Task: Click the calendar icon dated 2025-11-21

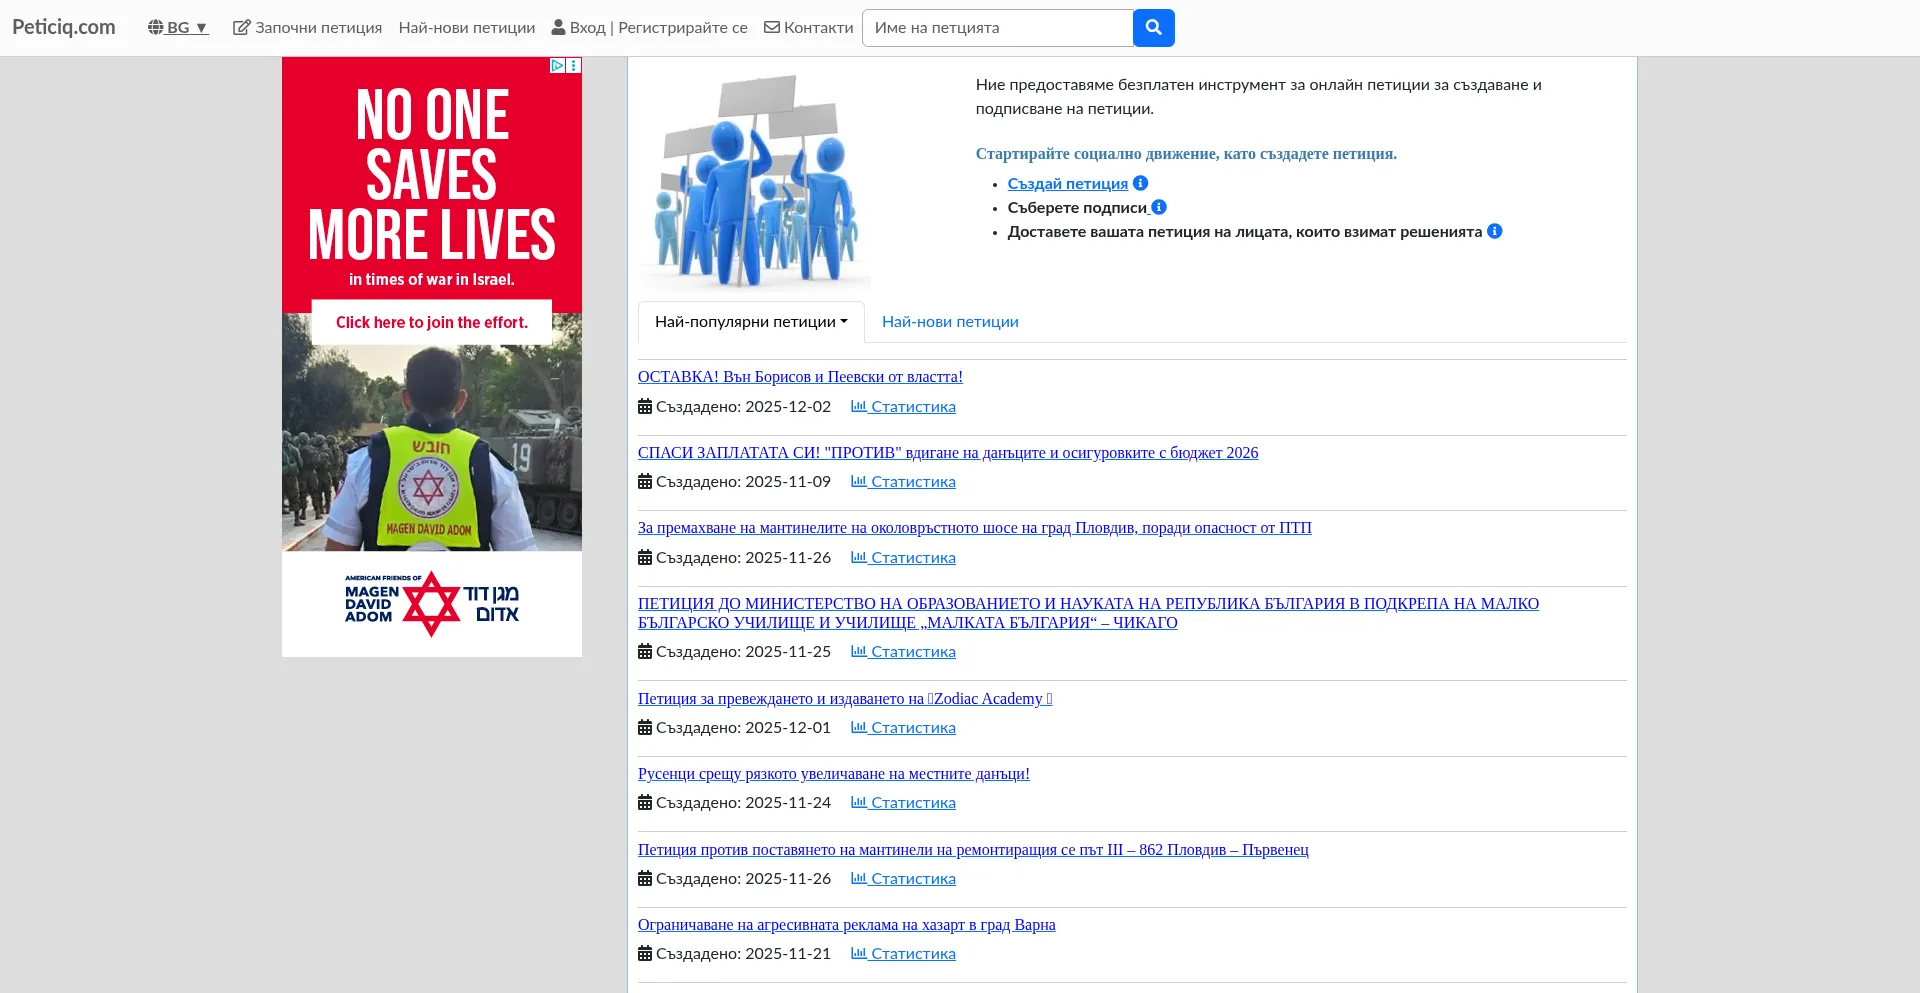Action: [645, 954]
